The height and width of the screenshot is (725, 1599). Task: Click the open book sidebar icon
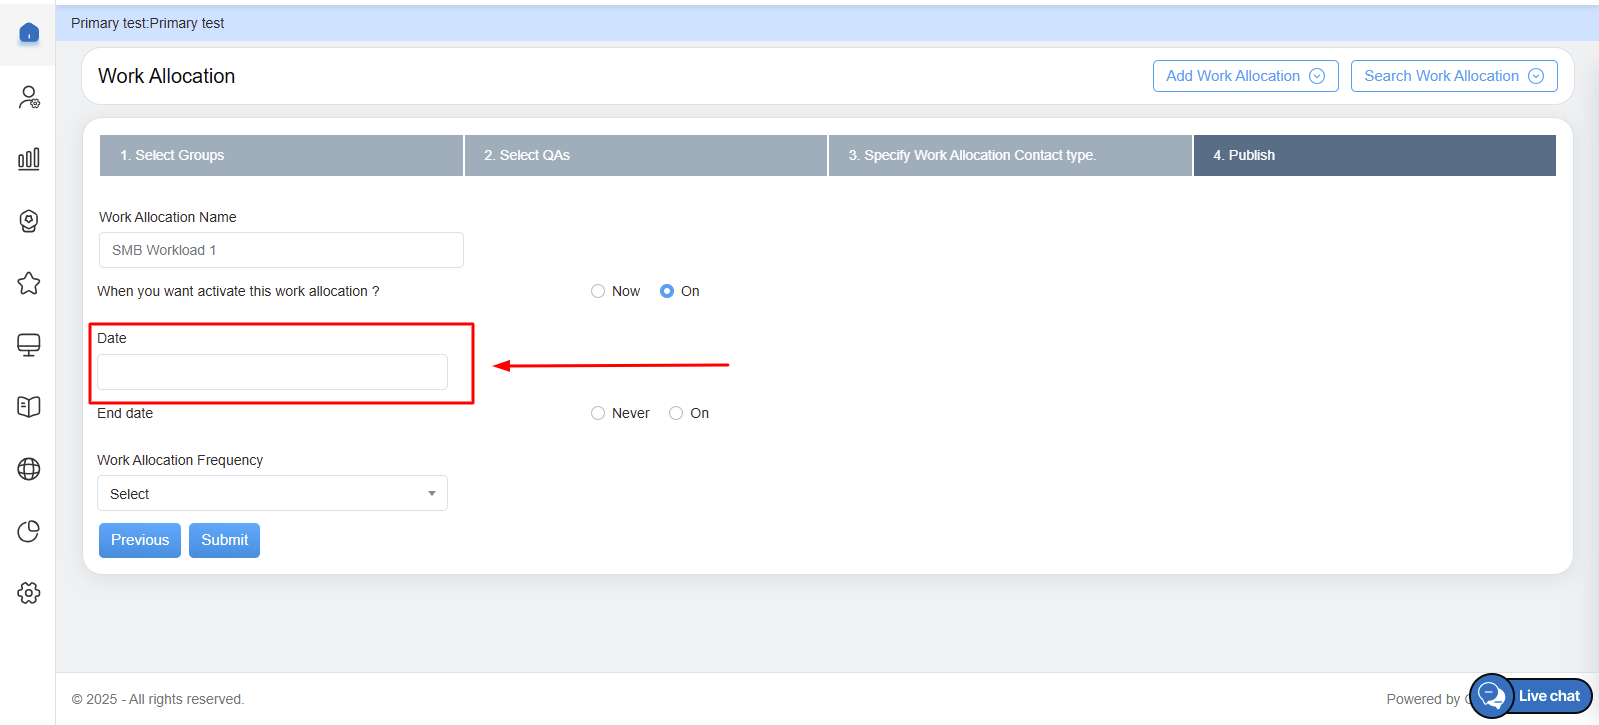[x=29, y=406]
